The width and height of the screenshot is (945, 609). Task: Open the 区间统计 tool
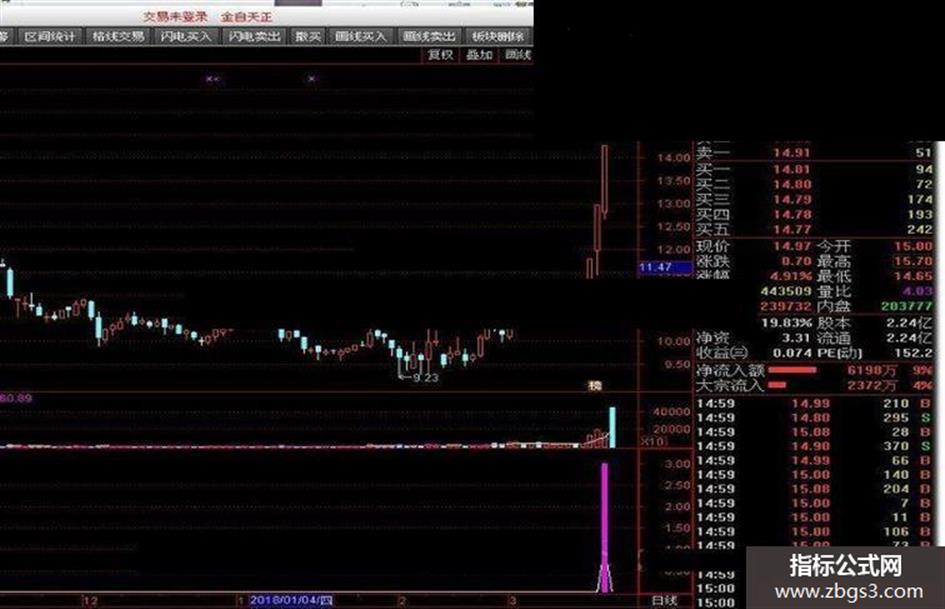click(50, 36)
